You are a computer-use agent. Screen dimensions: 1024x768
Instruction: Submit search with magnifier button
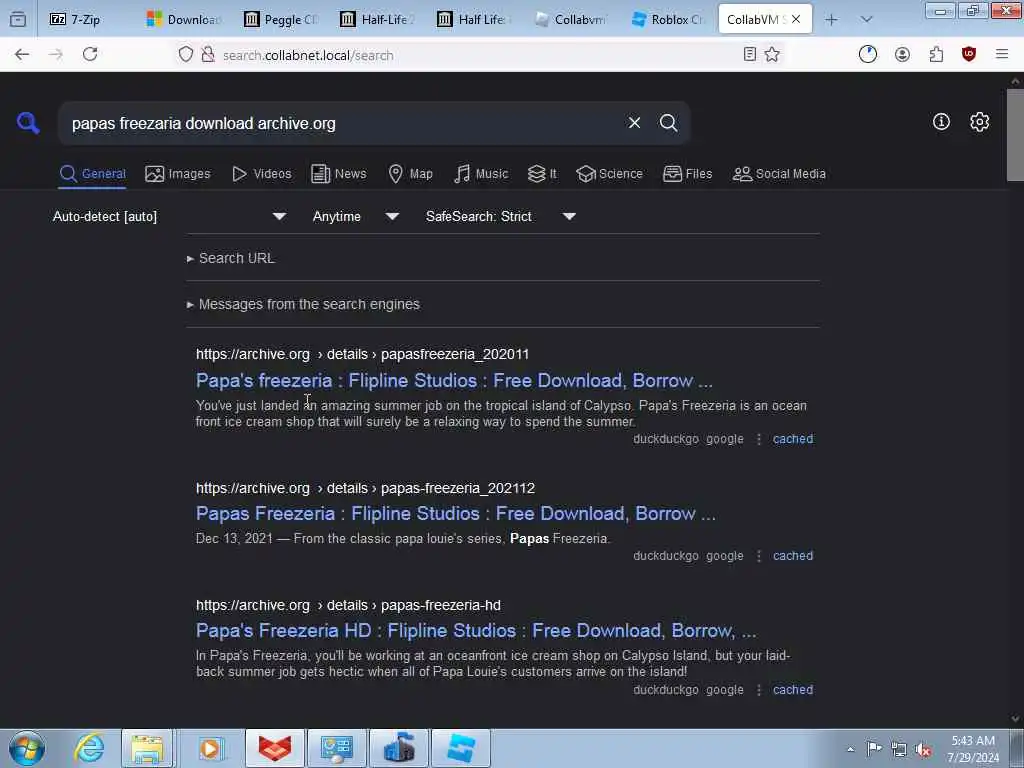(x=668, y=123)
